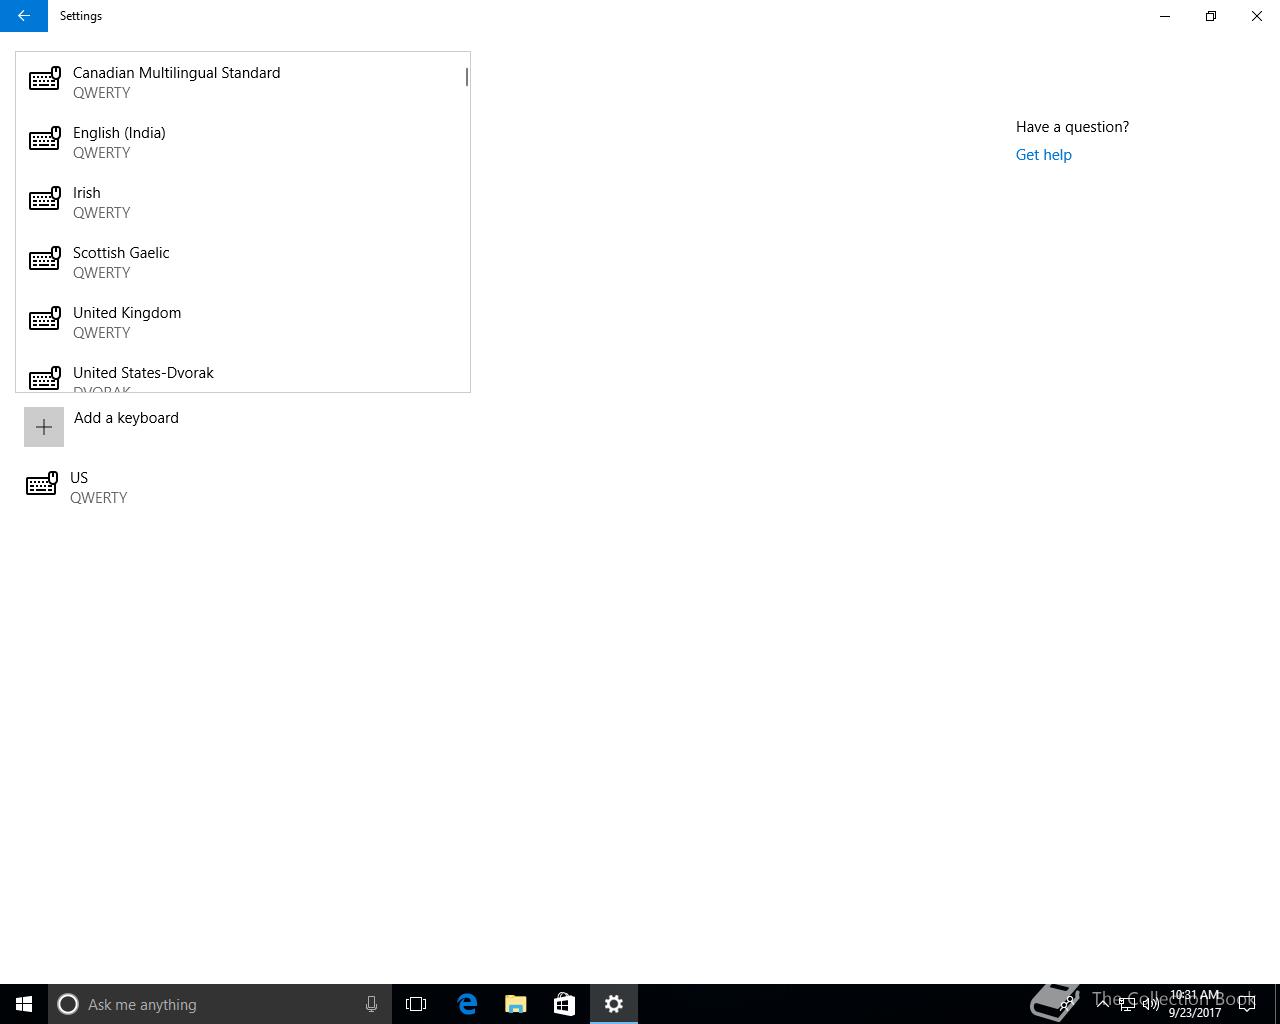Go back using the Settings back arrow
Image resolution: width=1280 pixels, height=1024 pixels.
point(24,16)
